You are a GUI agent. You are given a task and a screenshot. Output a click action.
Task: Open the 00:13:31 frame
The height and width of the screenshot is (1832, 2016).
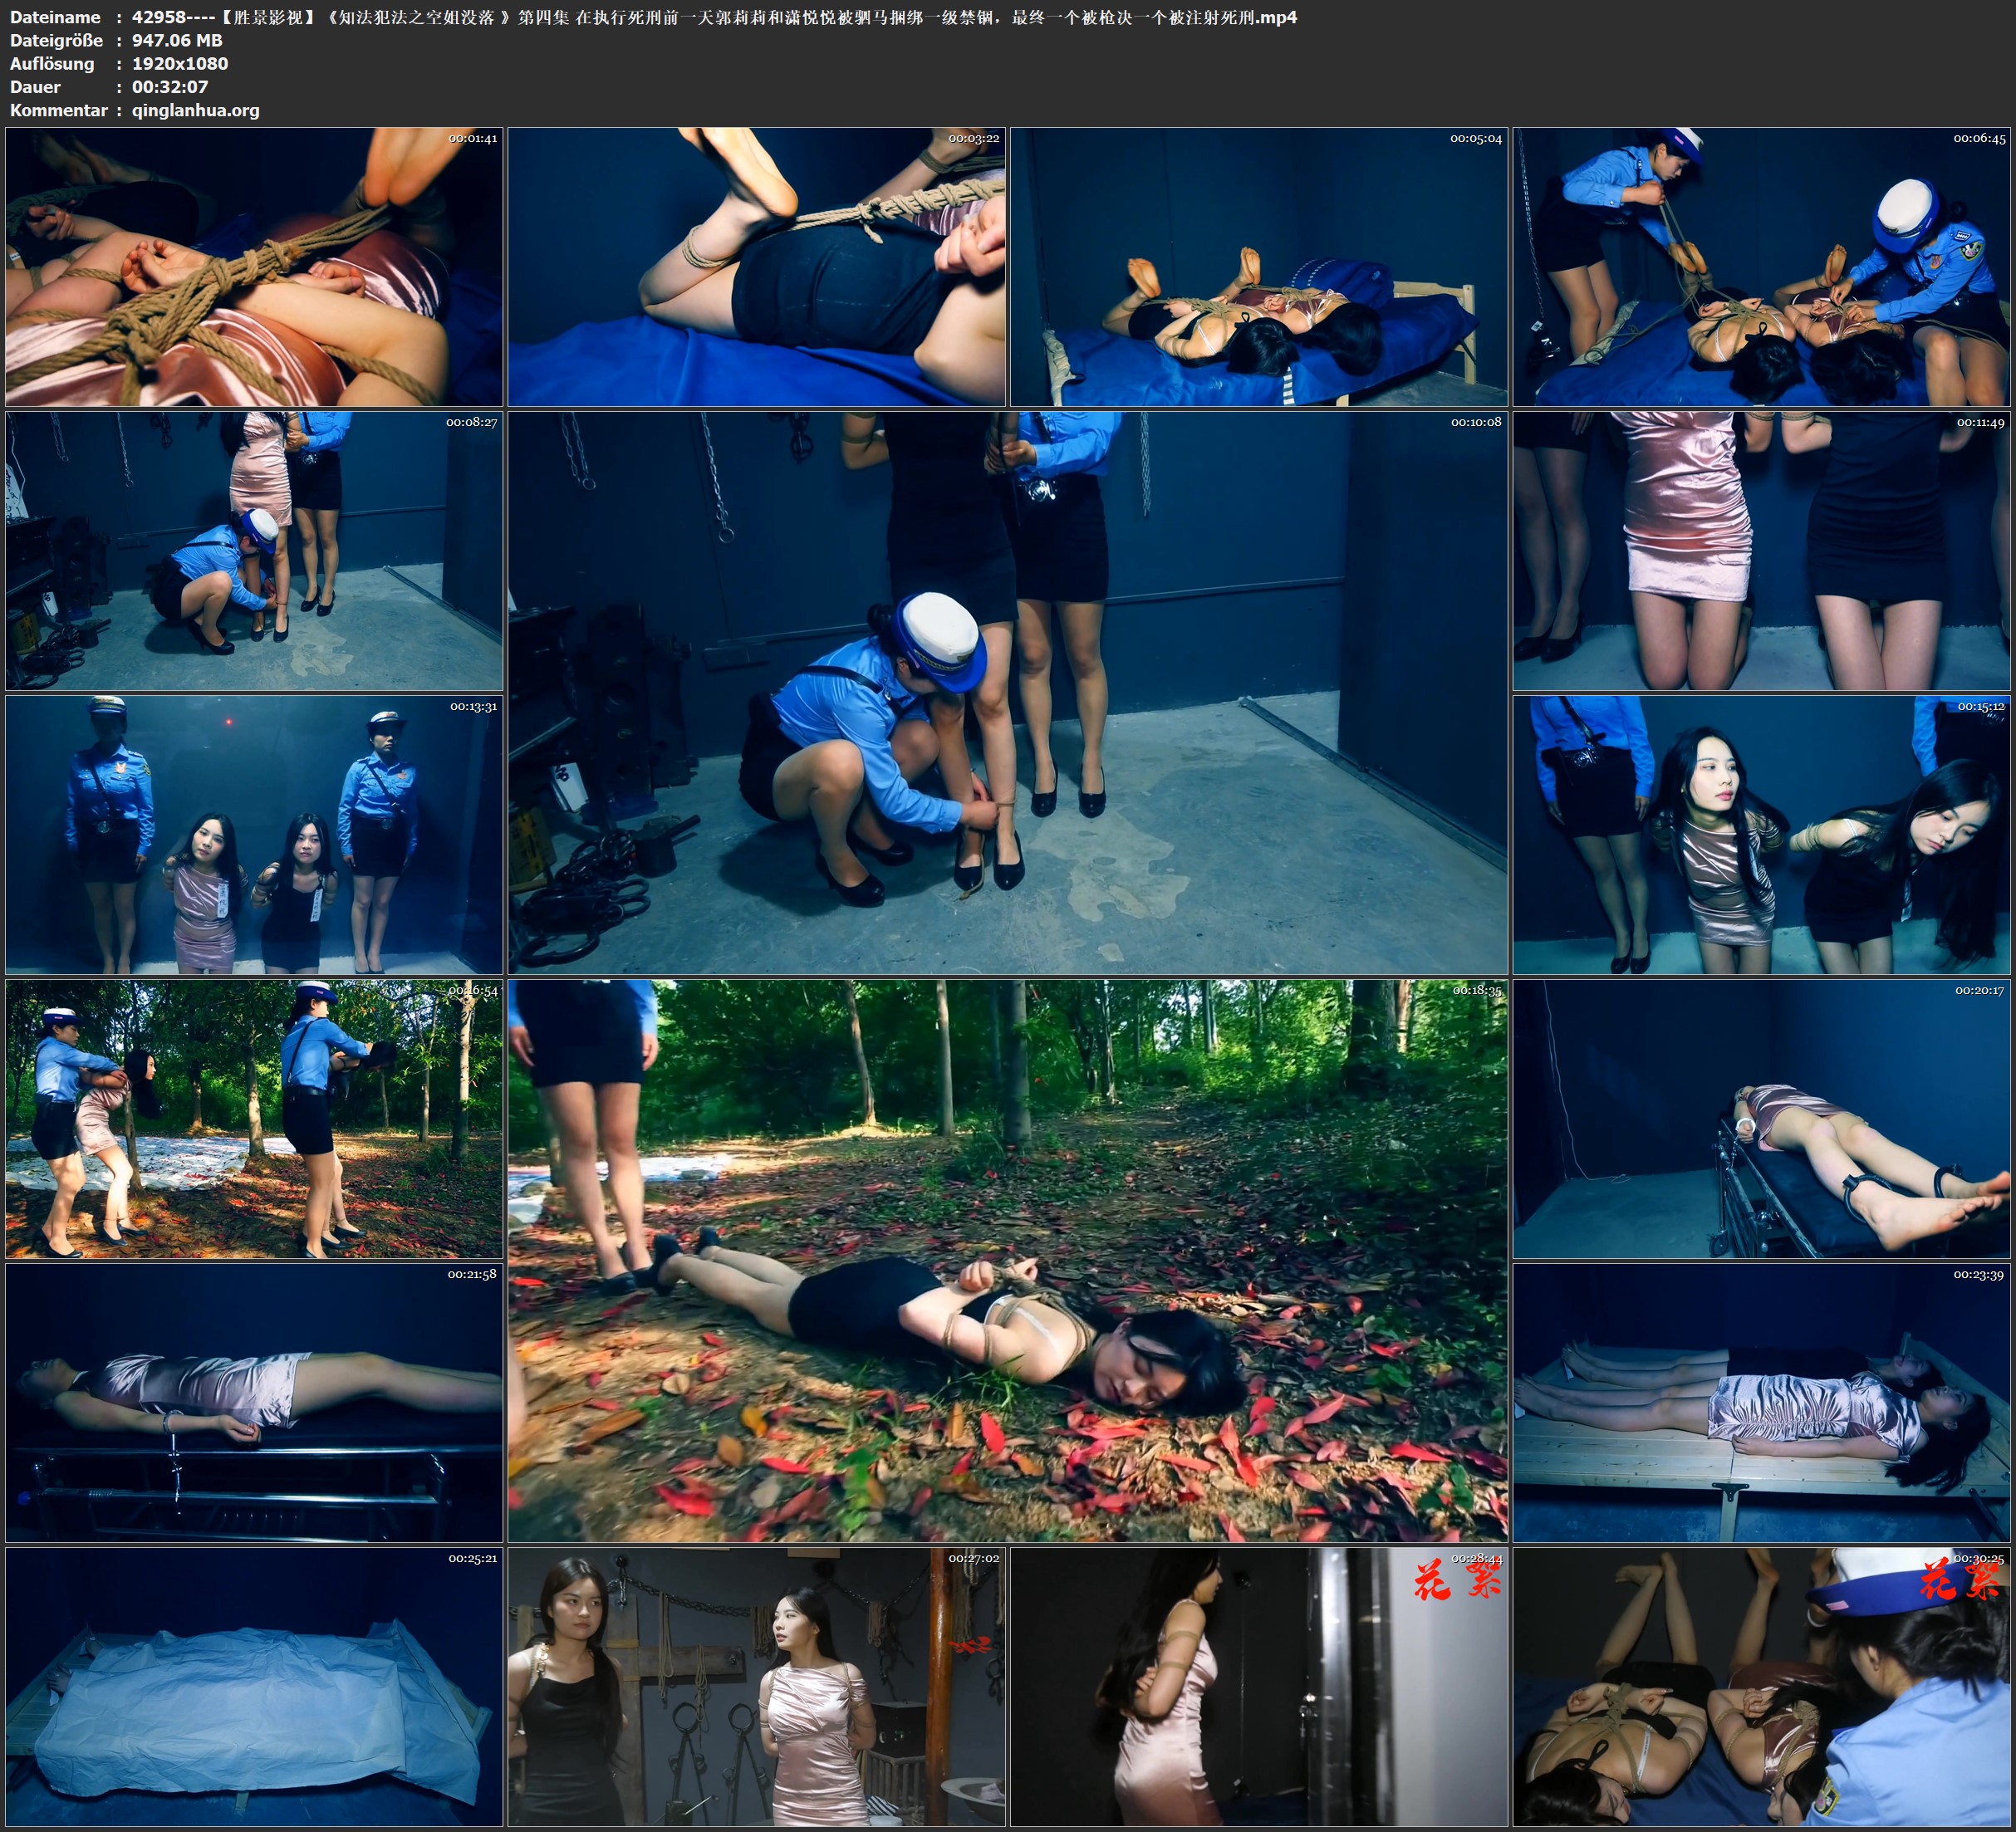(x=254, y=834)
